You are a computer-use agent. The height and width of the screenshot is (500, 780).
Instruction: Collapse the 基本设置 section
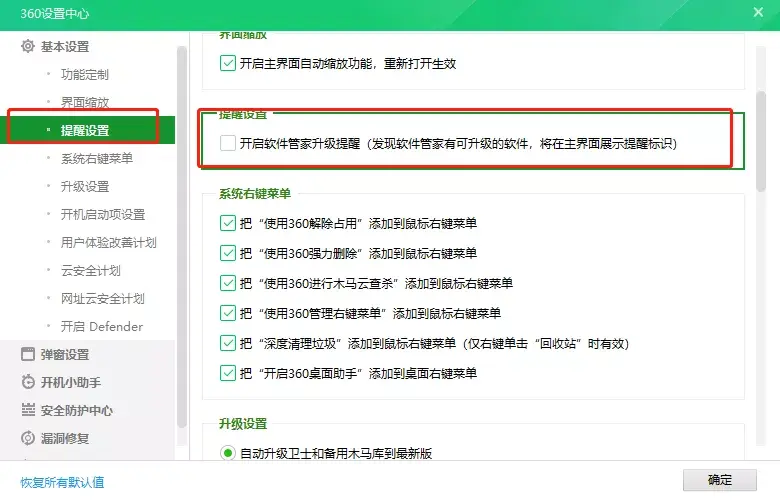point(65,46)
